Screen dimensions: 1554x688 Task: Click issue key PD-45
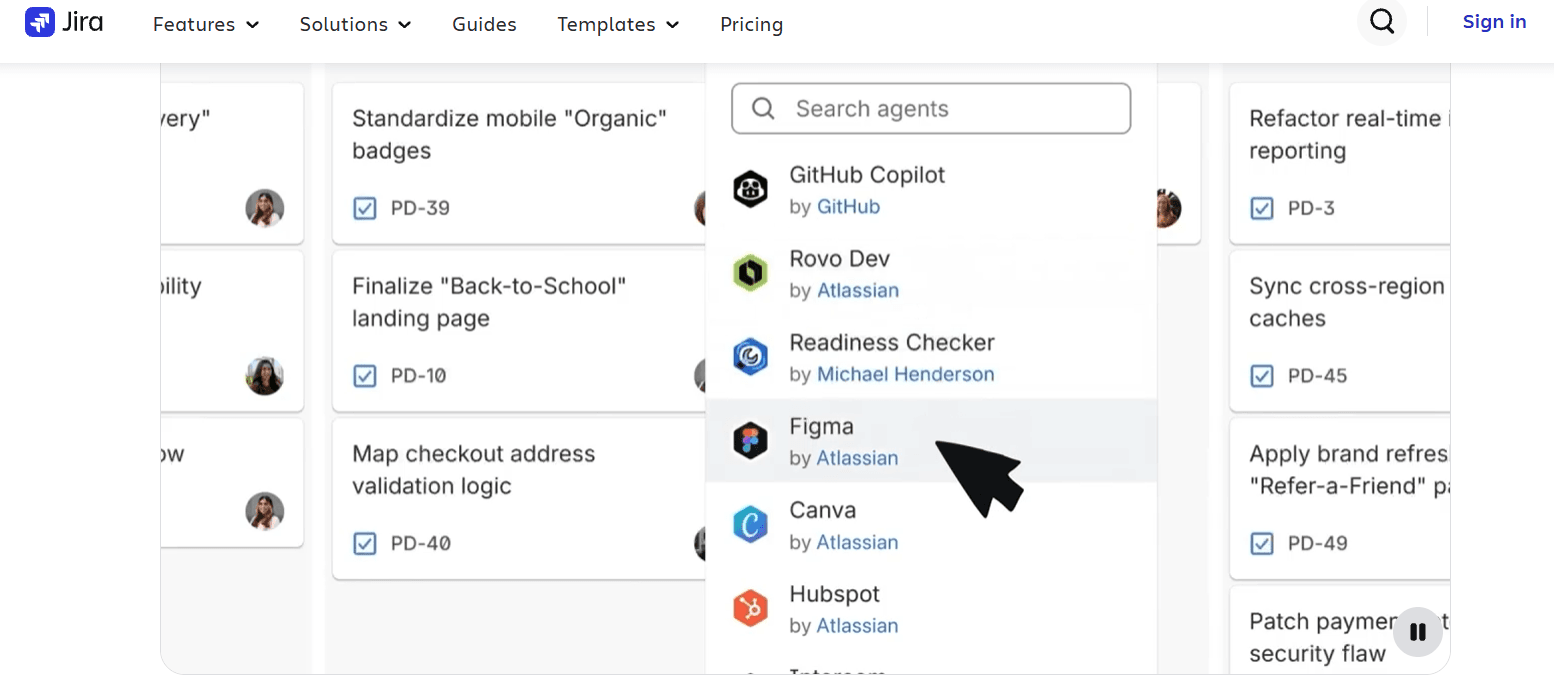coord(1318,376)
